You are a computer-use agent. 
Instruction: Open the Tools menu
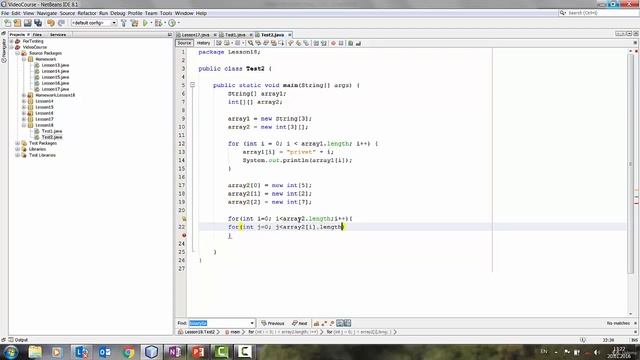[166, 13]
